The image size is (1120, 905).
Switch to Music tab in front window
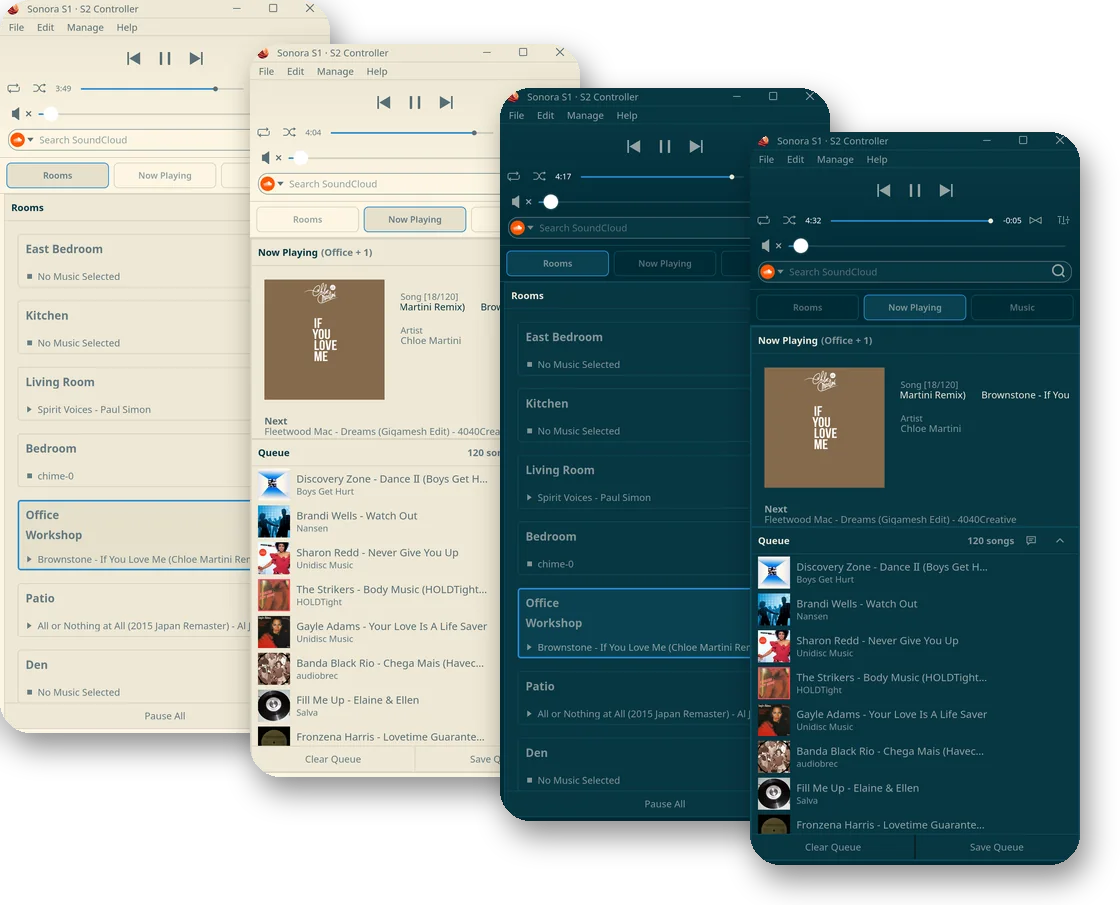[1021, 307]
